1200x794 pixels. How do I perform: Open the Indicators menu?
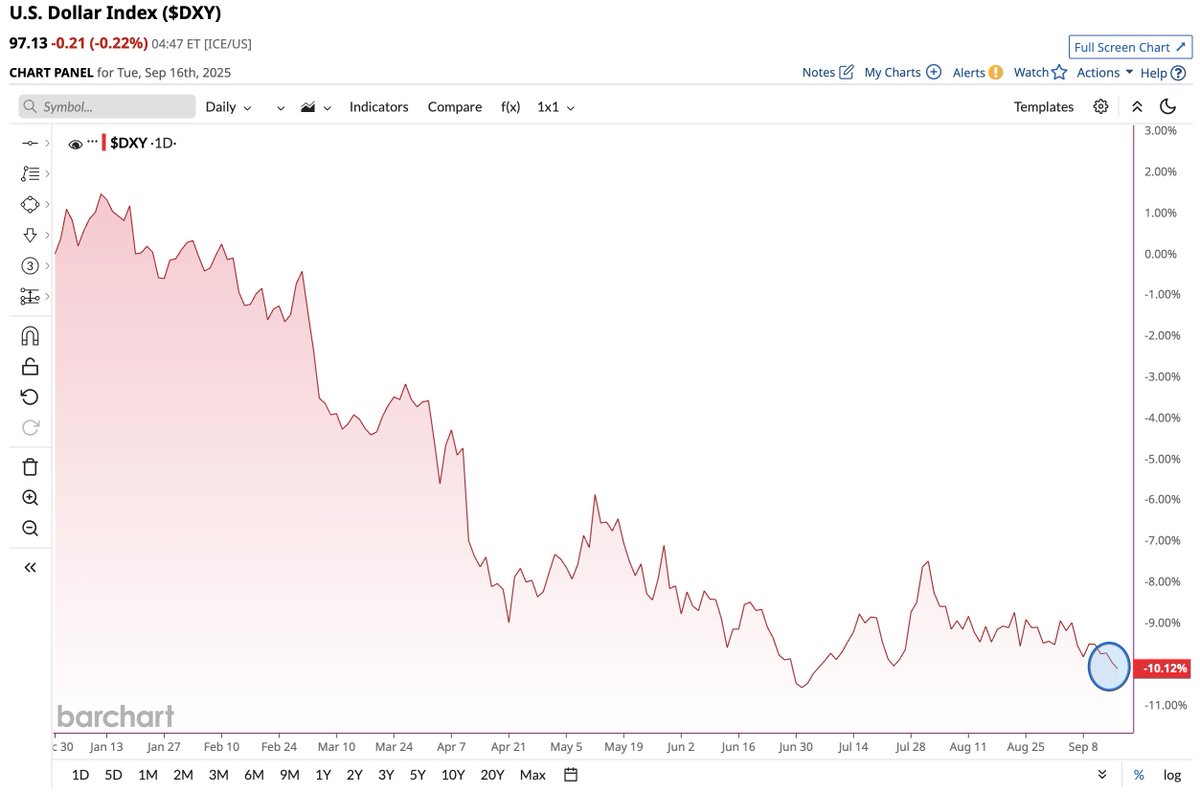[x=379, y=106]
